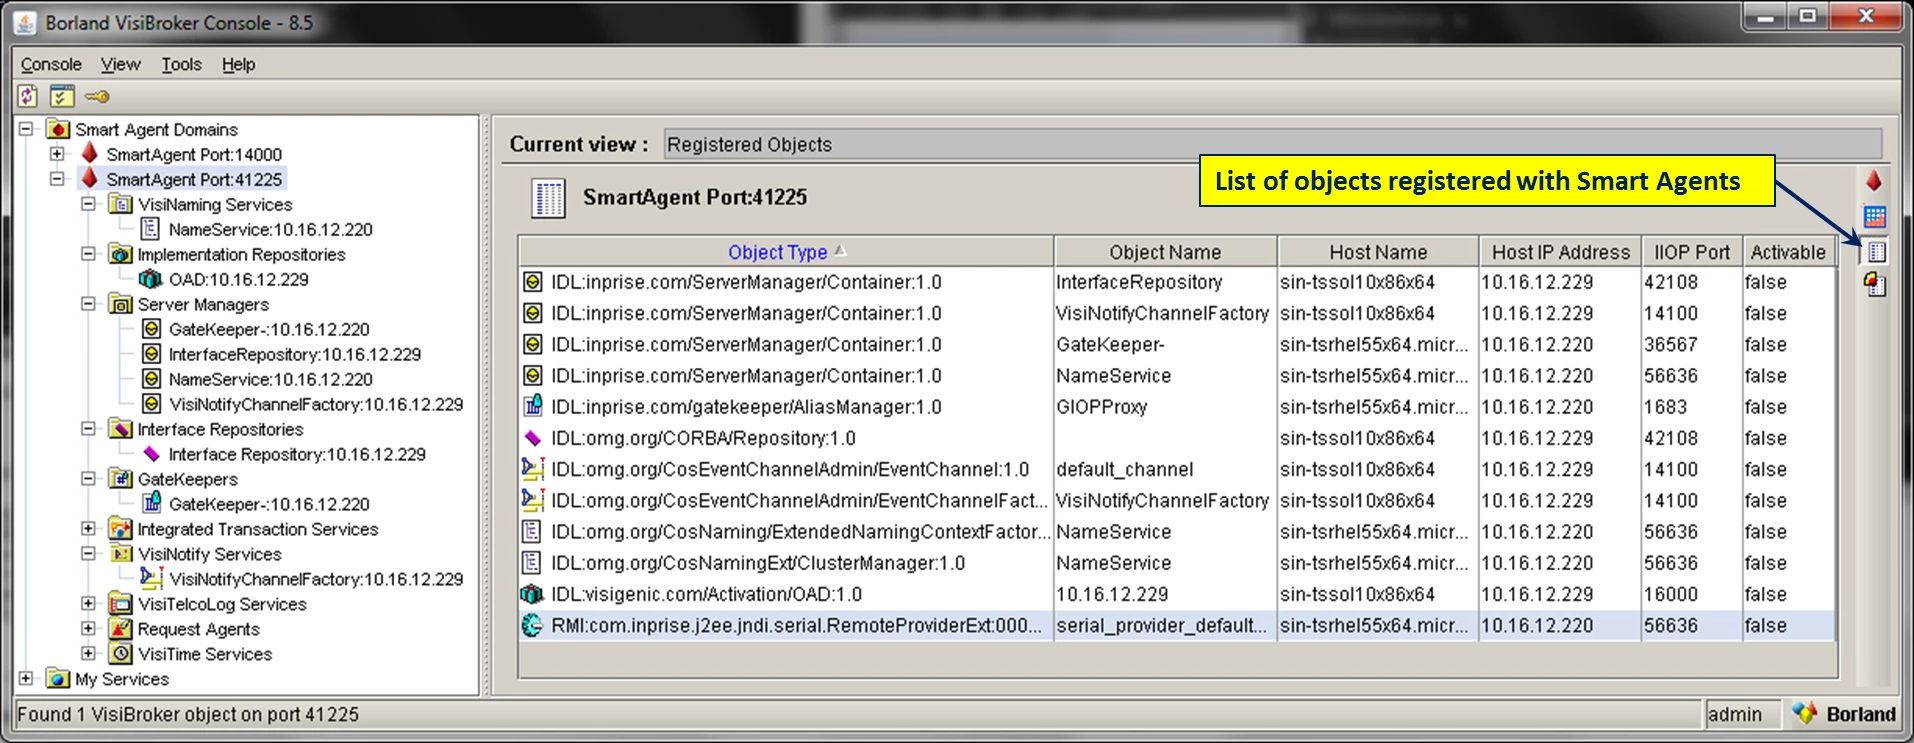Image resolution: width=1914 pixels, height=743 pixels.
Task: Select InterfaceRepository:10.16.12.229 tree item
Action: pyautogui.click(x=295, y=354)
